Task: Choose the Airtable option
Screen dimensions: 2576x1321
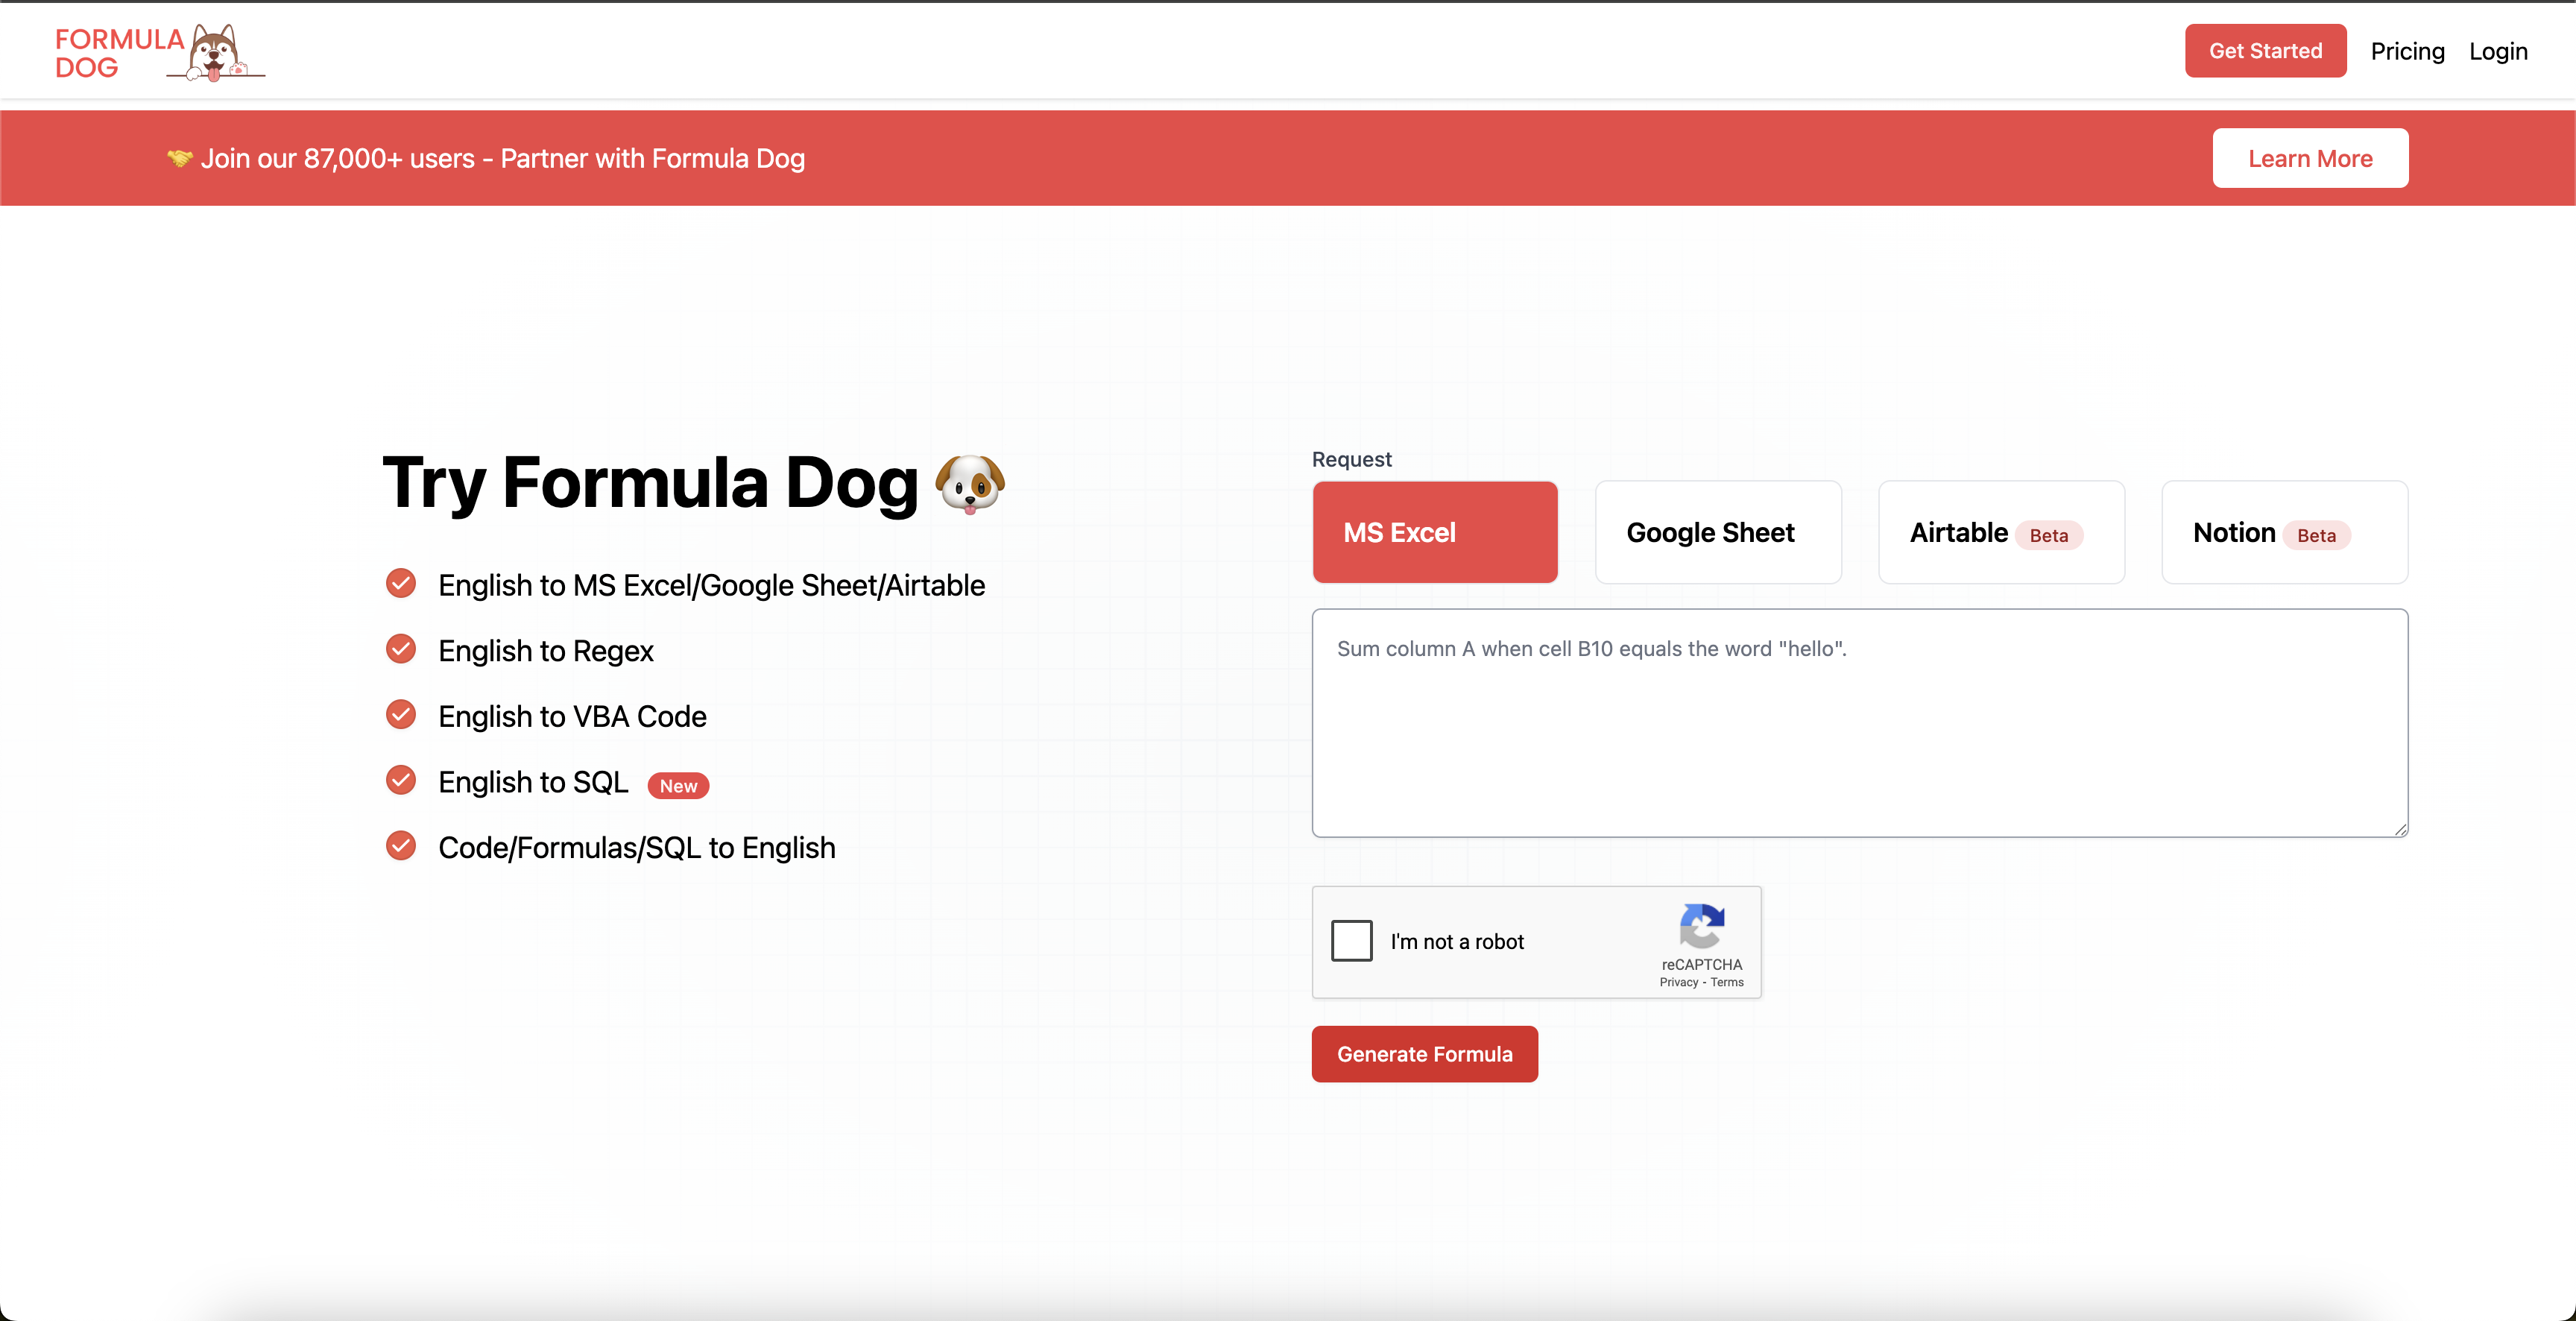Action: point(2001,532)
